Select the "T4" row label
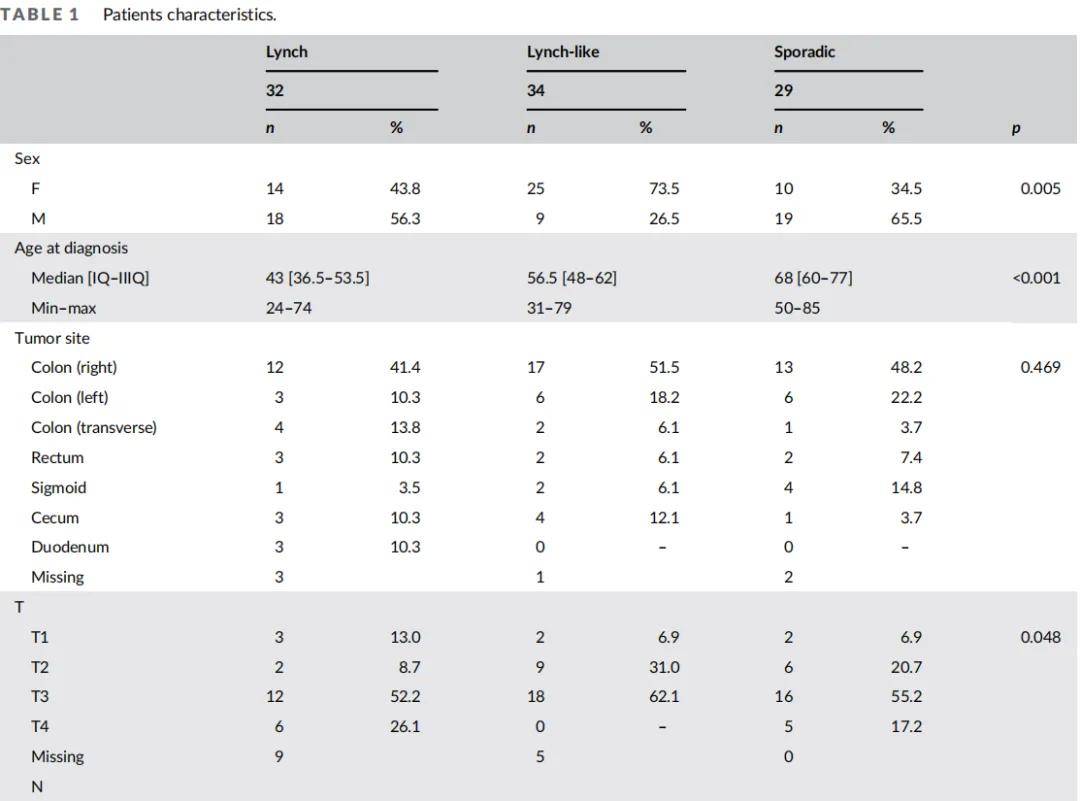Screen dimensions: 1080x801 click(x=40, y=727)
